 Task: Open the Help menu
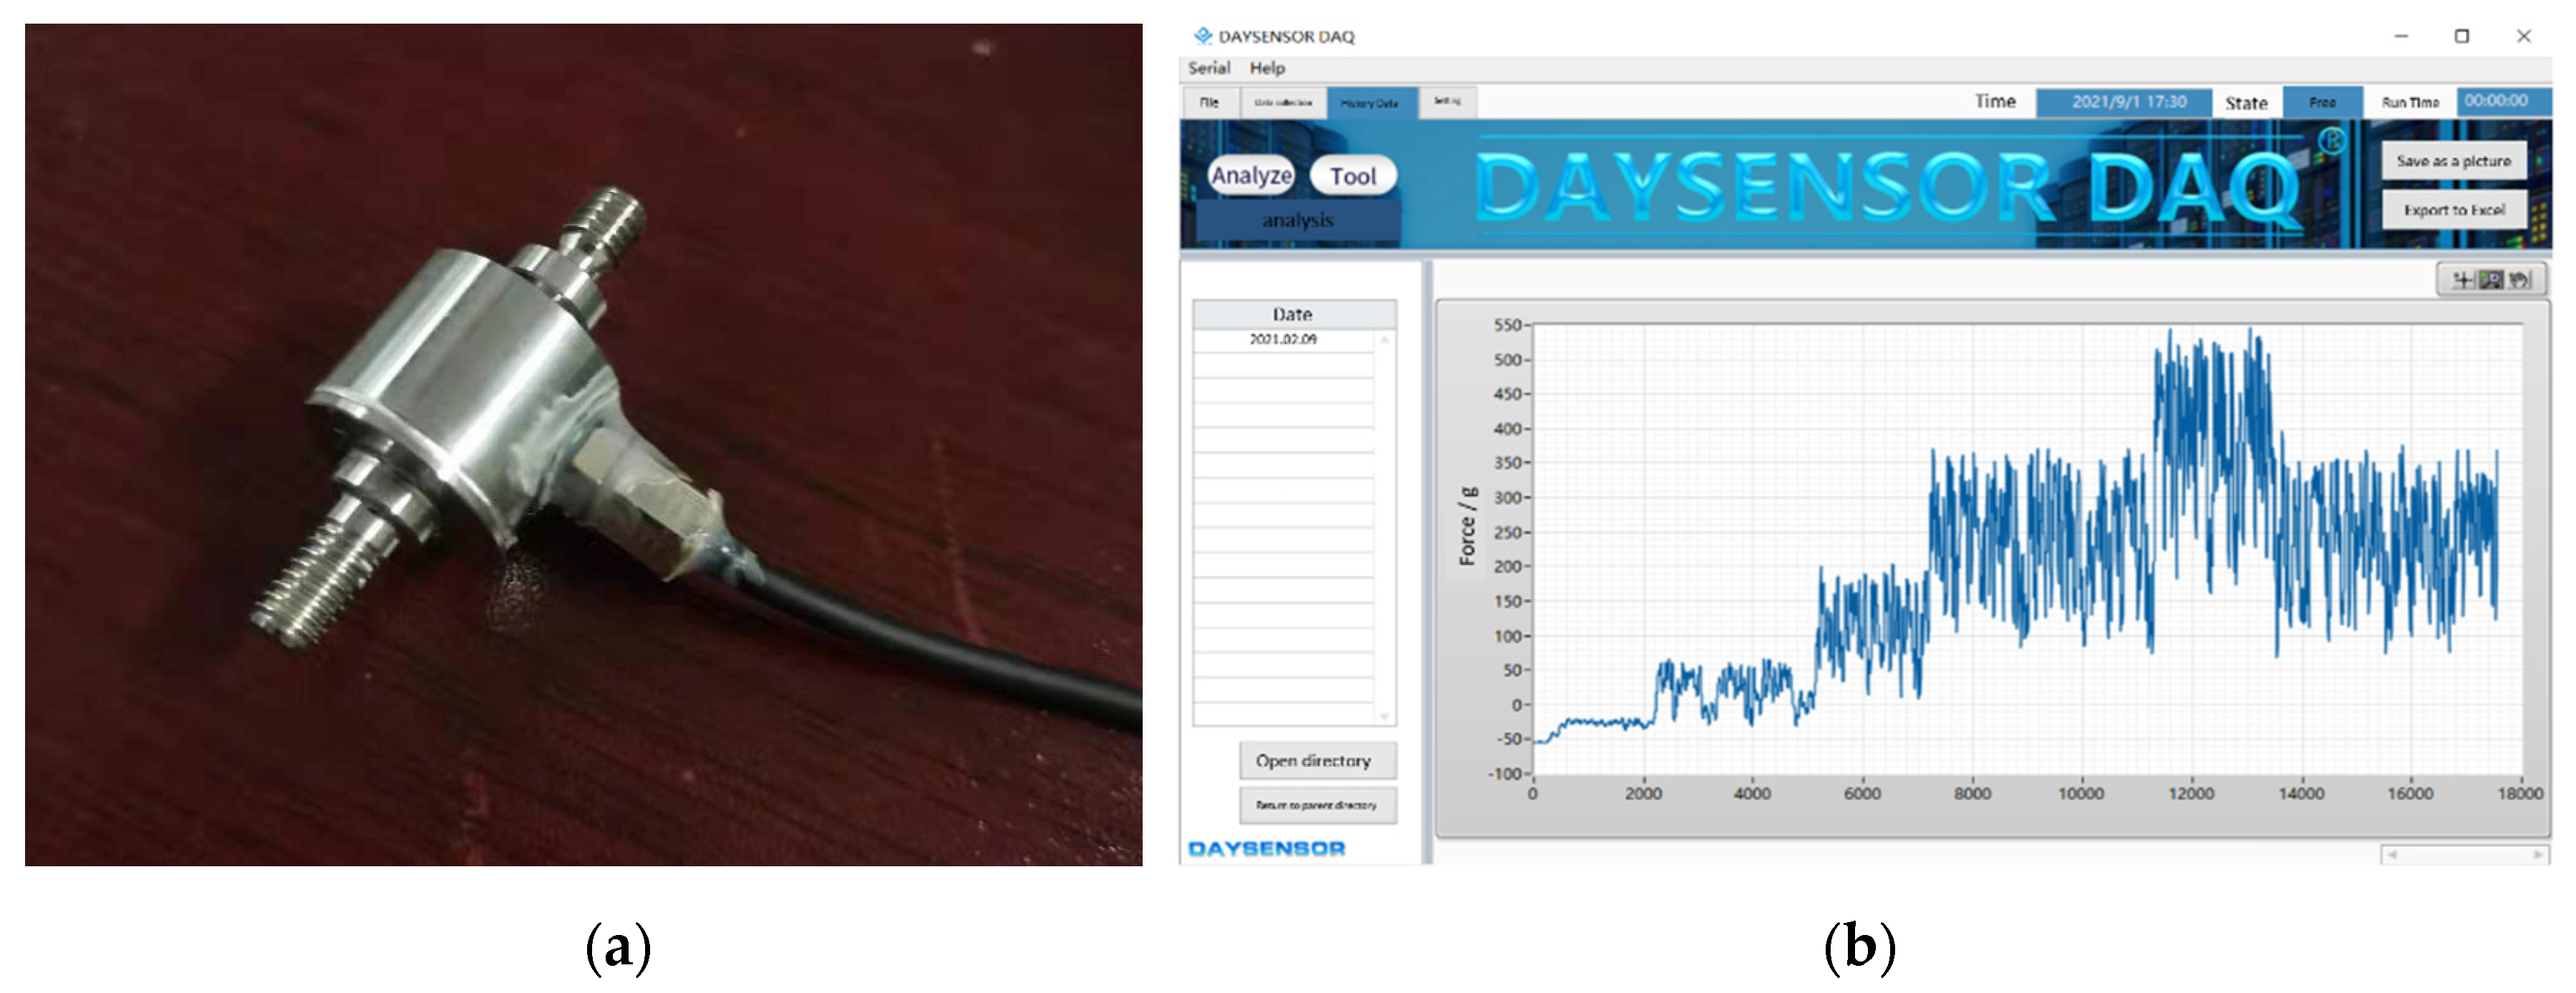(x=1267, y=68)
